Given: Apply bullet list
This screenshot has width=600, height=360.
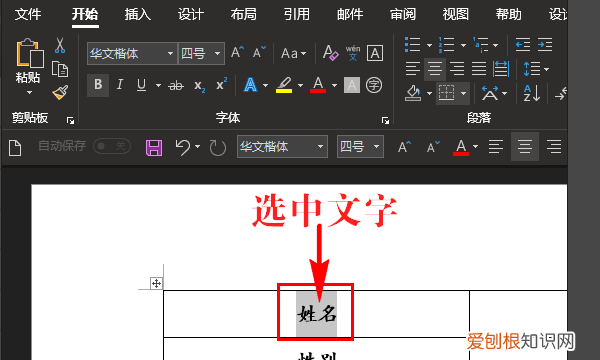Looking at the screenshot, I should (x=412, y=45).
